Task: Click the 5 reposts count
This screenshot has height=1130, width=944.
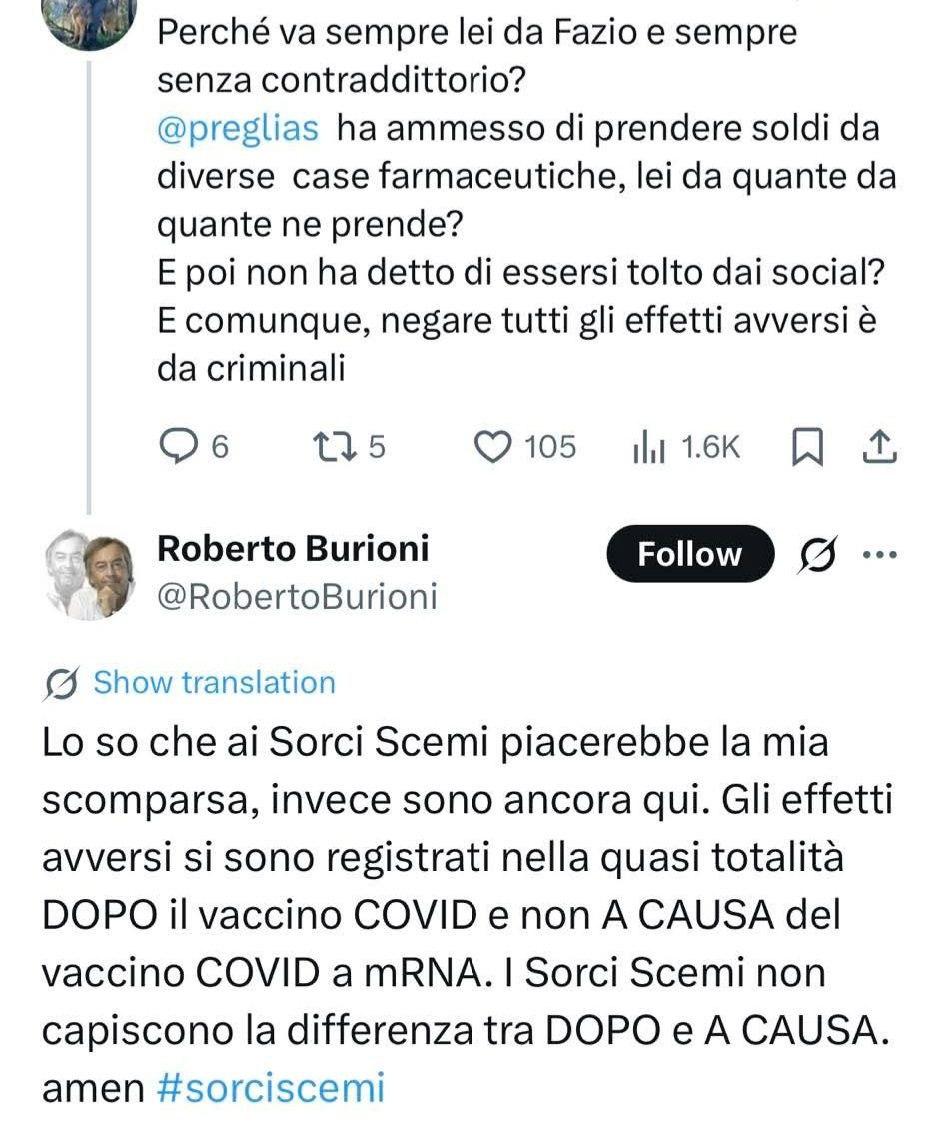Action: coord(376,446)
